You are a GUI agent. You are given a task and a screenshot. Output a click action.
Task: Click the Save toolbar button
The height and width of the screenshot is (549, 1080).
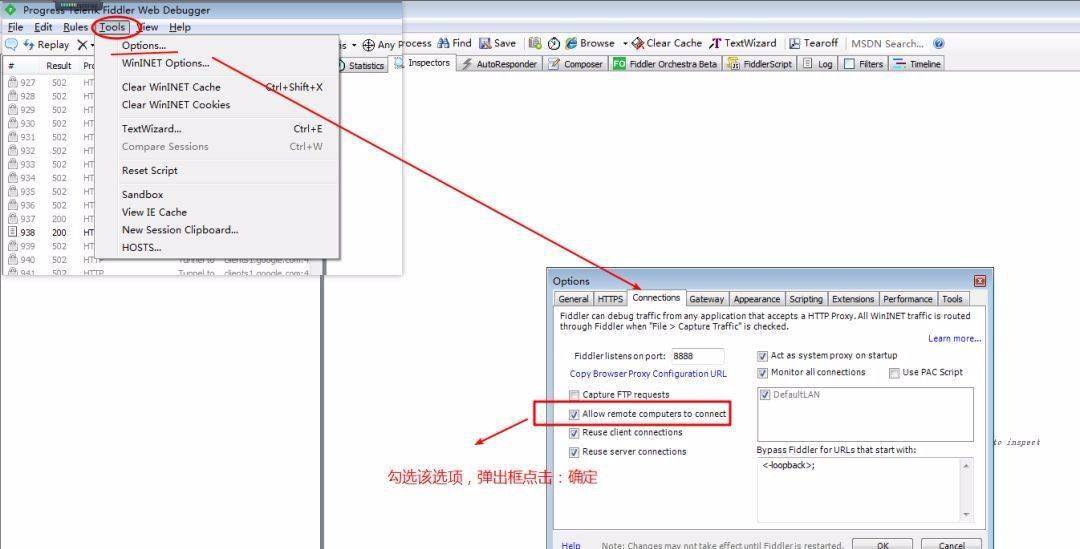click(497, 43)
